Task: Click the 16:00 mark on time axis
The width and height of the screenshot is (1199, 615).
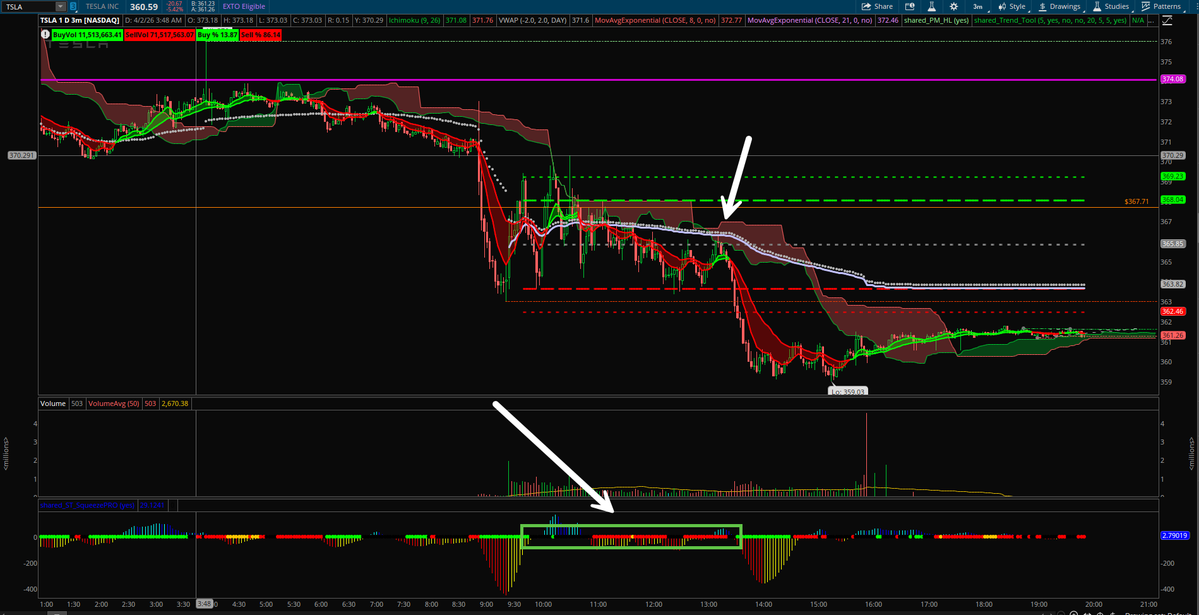Action: tap(873, 604)
